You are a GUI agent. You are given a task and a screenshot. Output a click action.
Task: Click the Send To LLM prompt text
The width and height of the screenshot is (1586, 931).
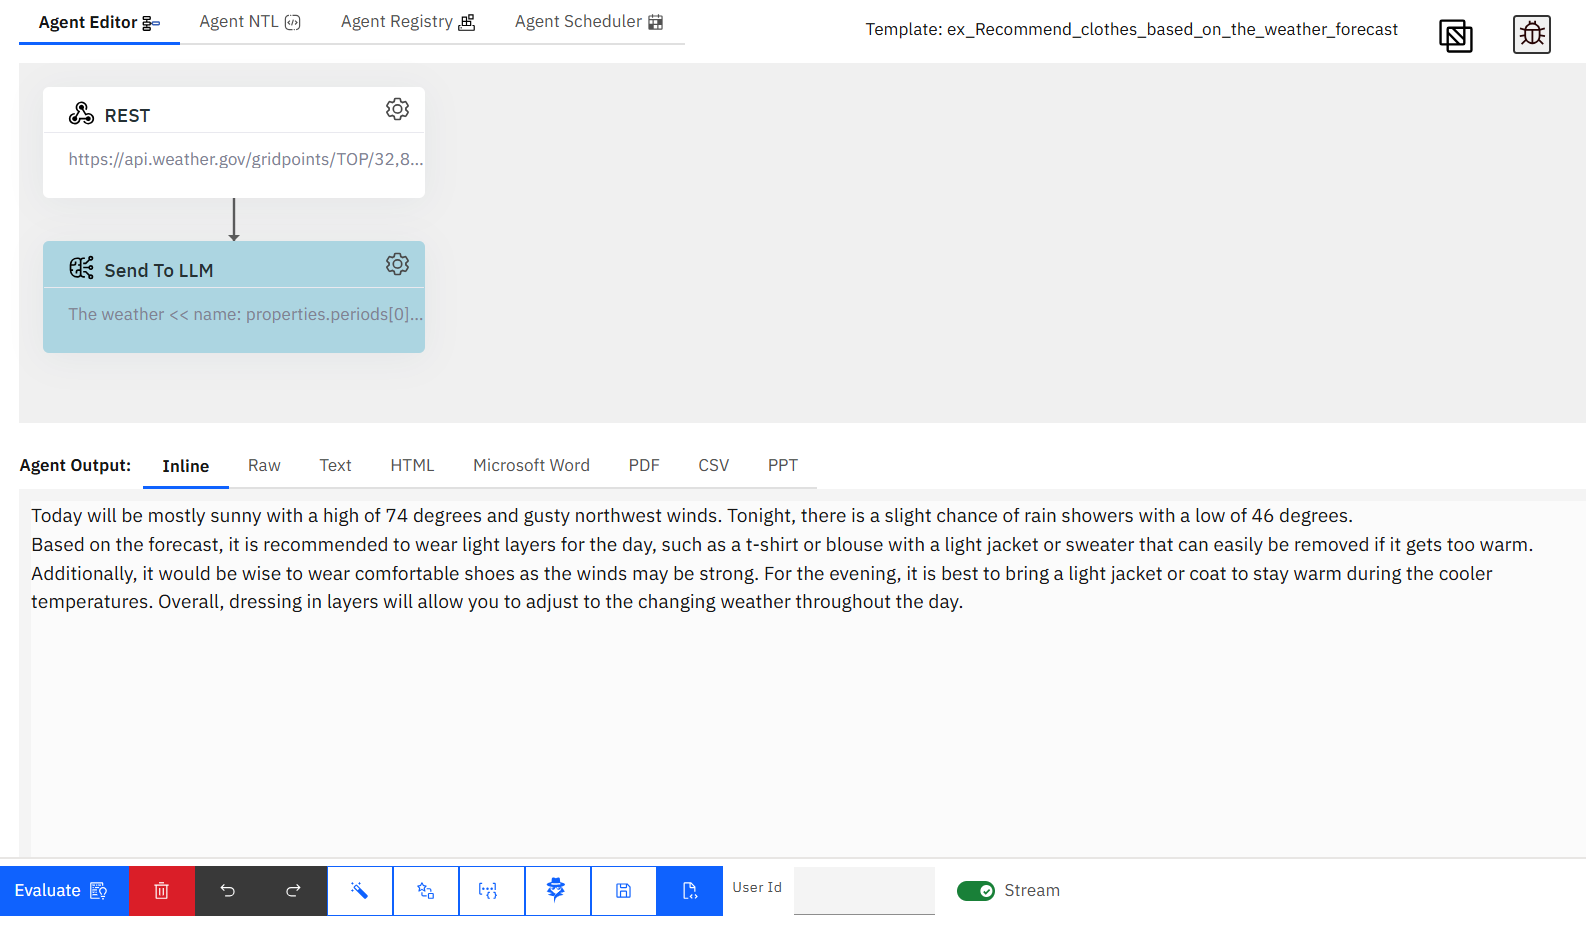[x=246, y=314]
